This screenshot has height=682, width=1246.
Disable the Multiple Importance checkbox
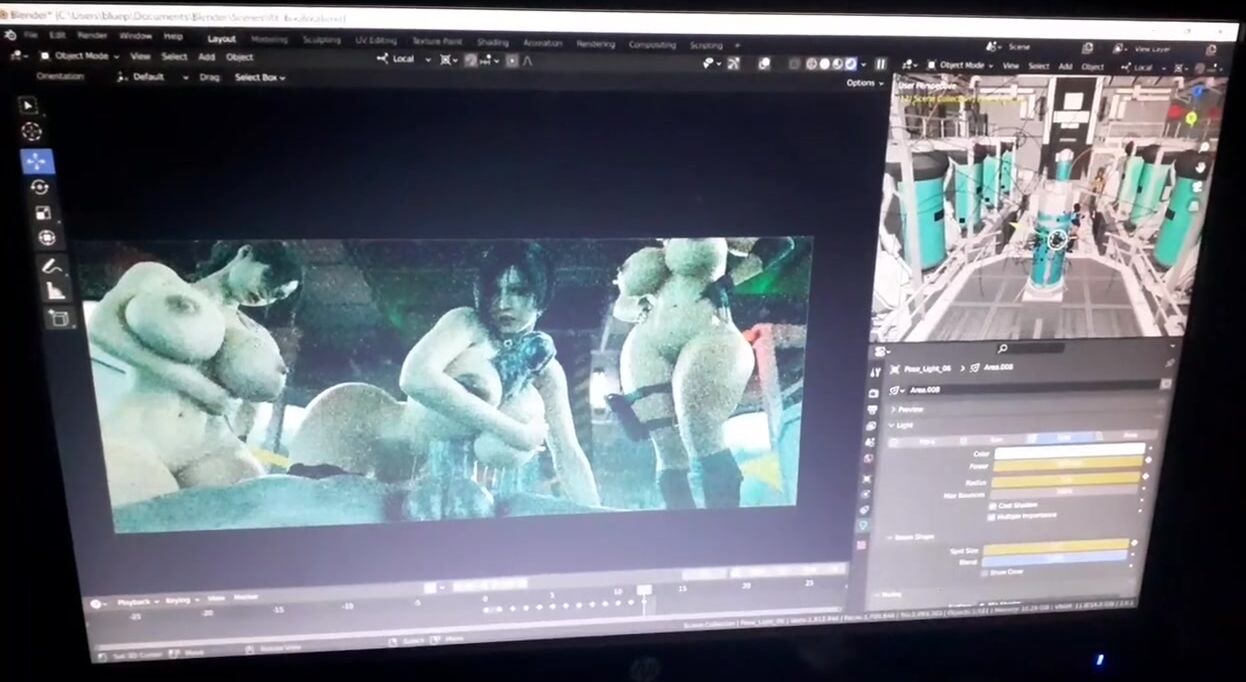point(990,516)
